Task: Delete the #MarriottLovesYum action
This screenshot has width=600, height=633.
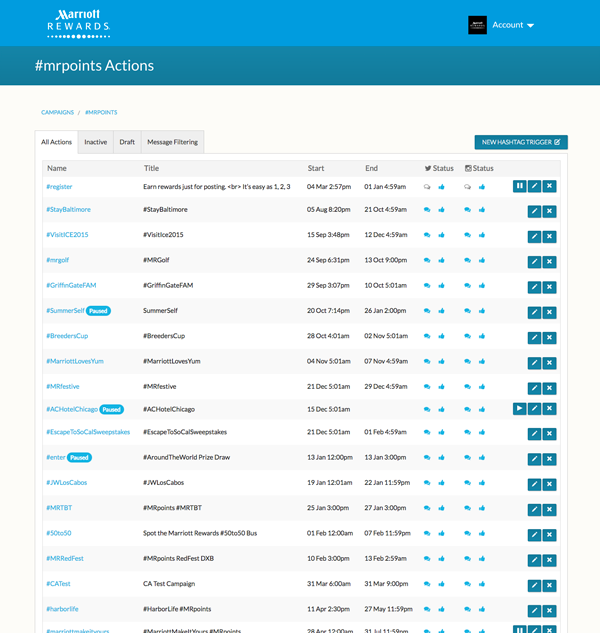Action: (x=549, y=363)
